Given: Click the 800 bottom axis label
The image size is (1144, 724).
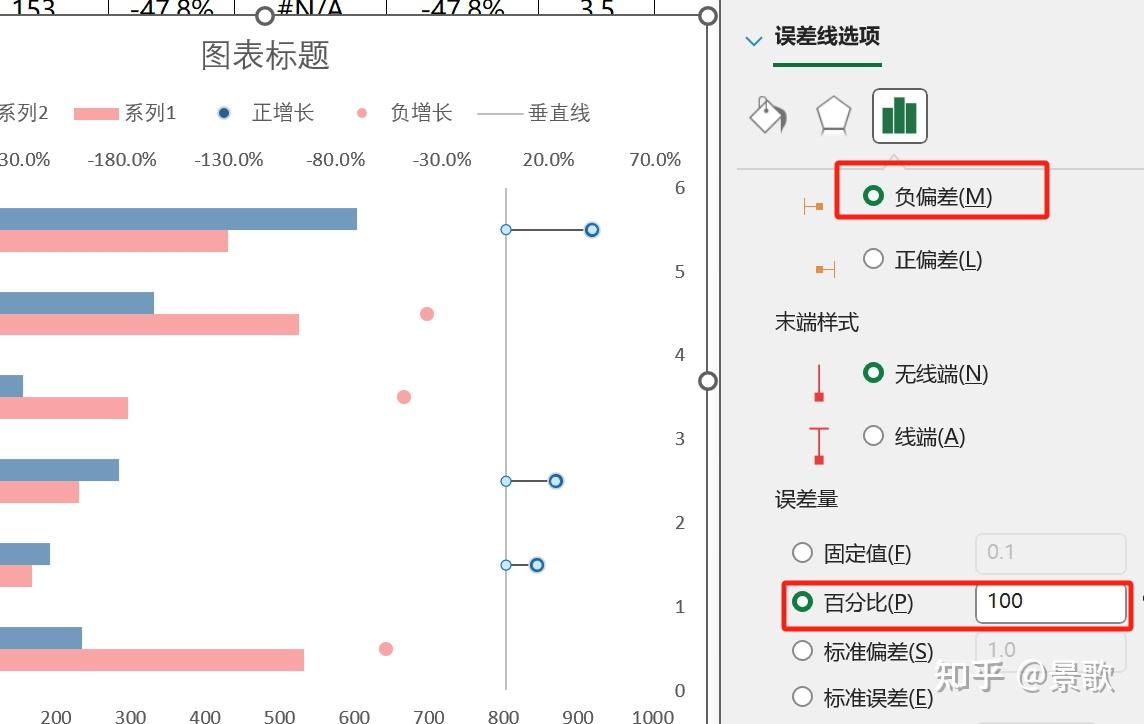Looking at the screenshot, I should click(503, 716).
